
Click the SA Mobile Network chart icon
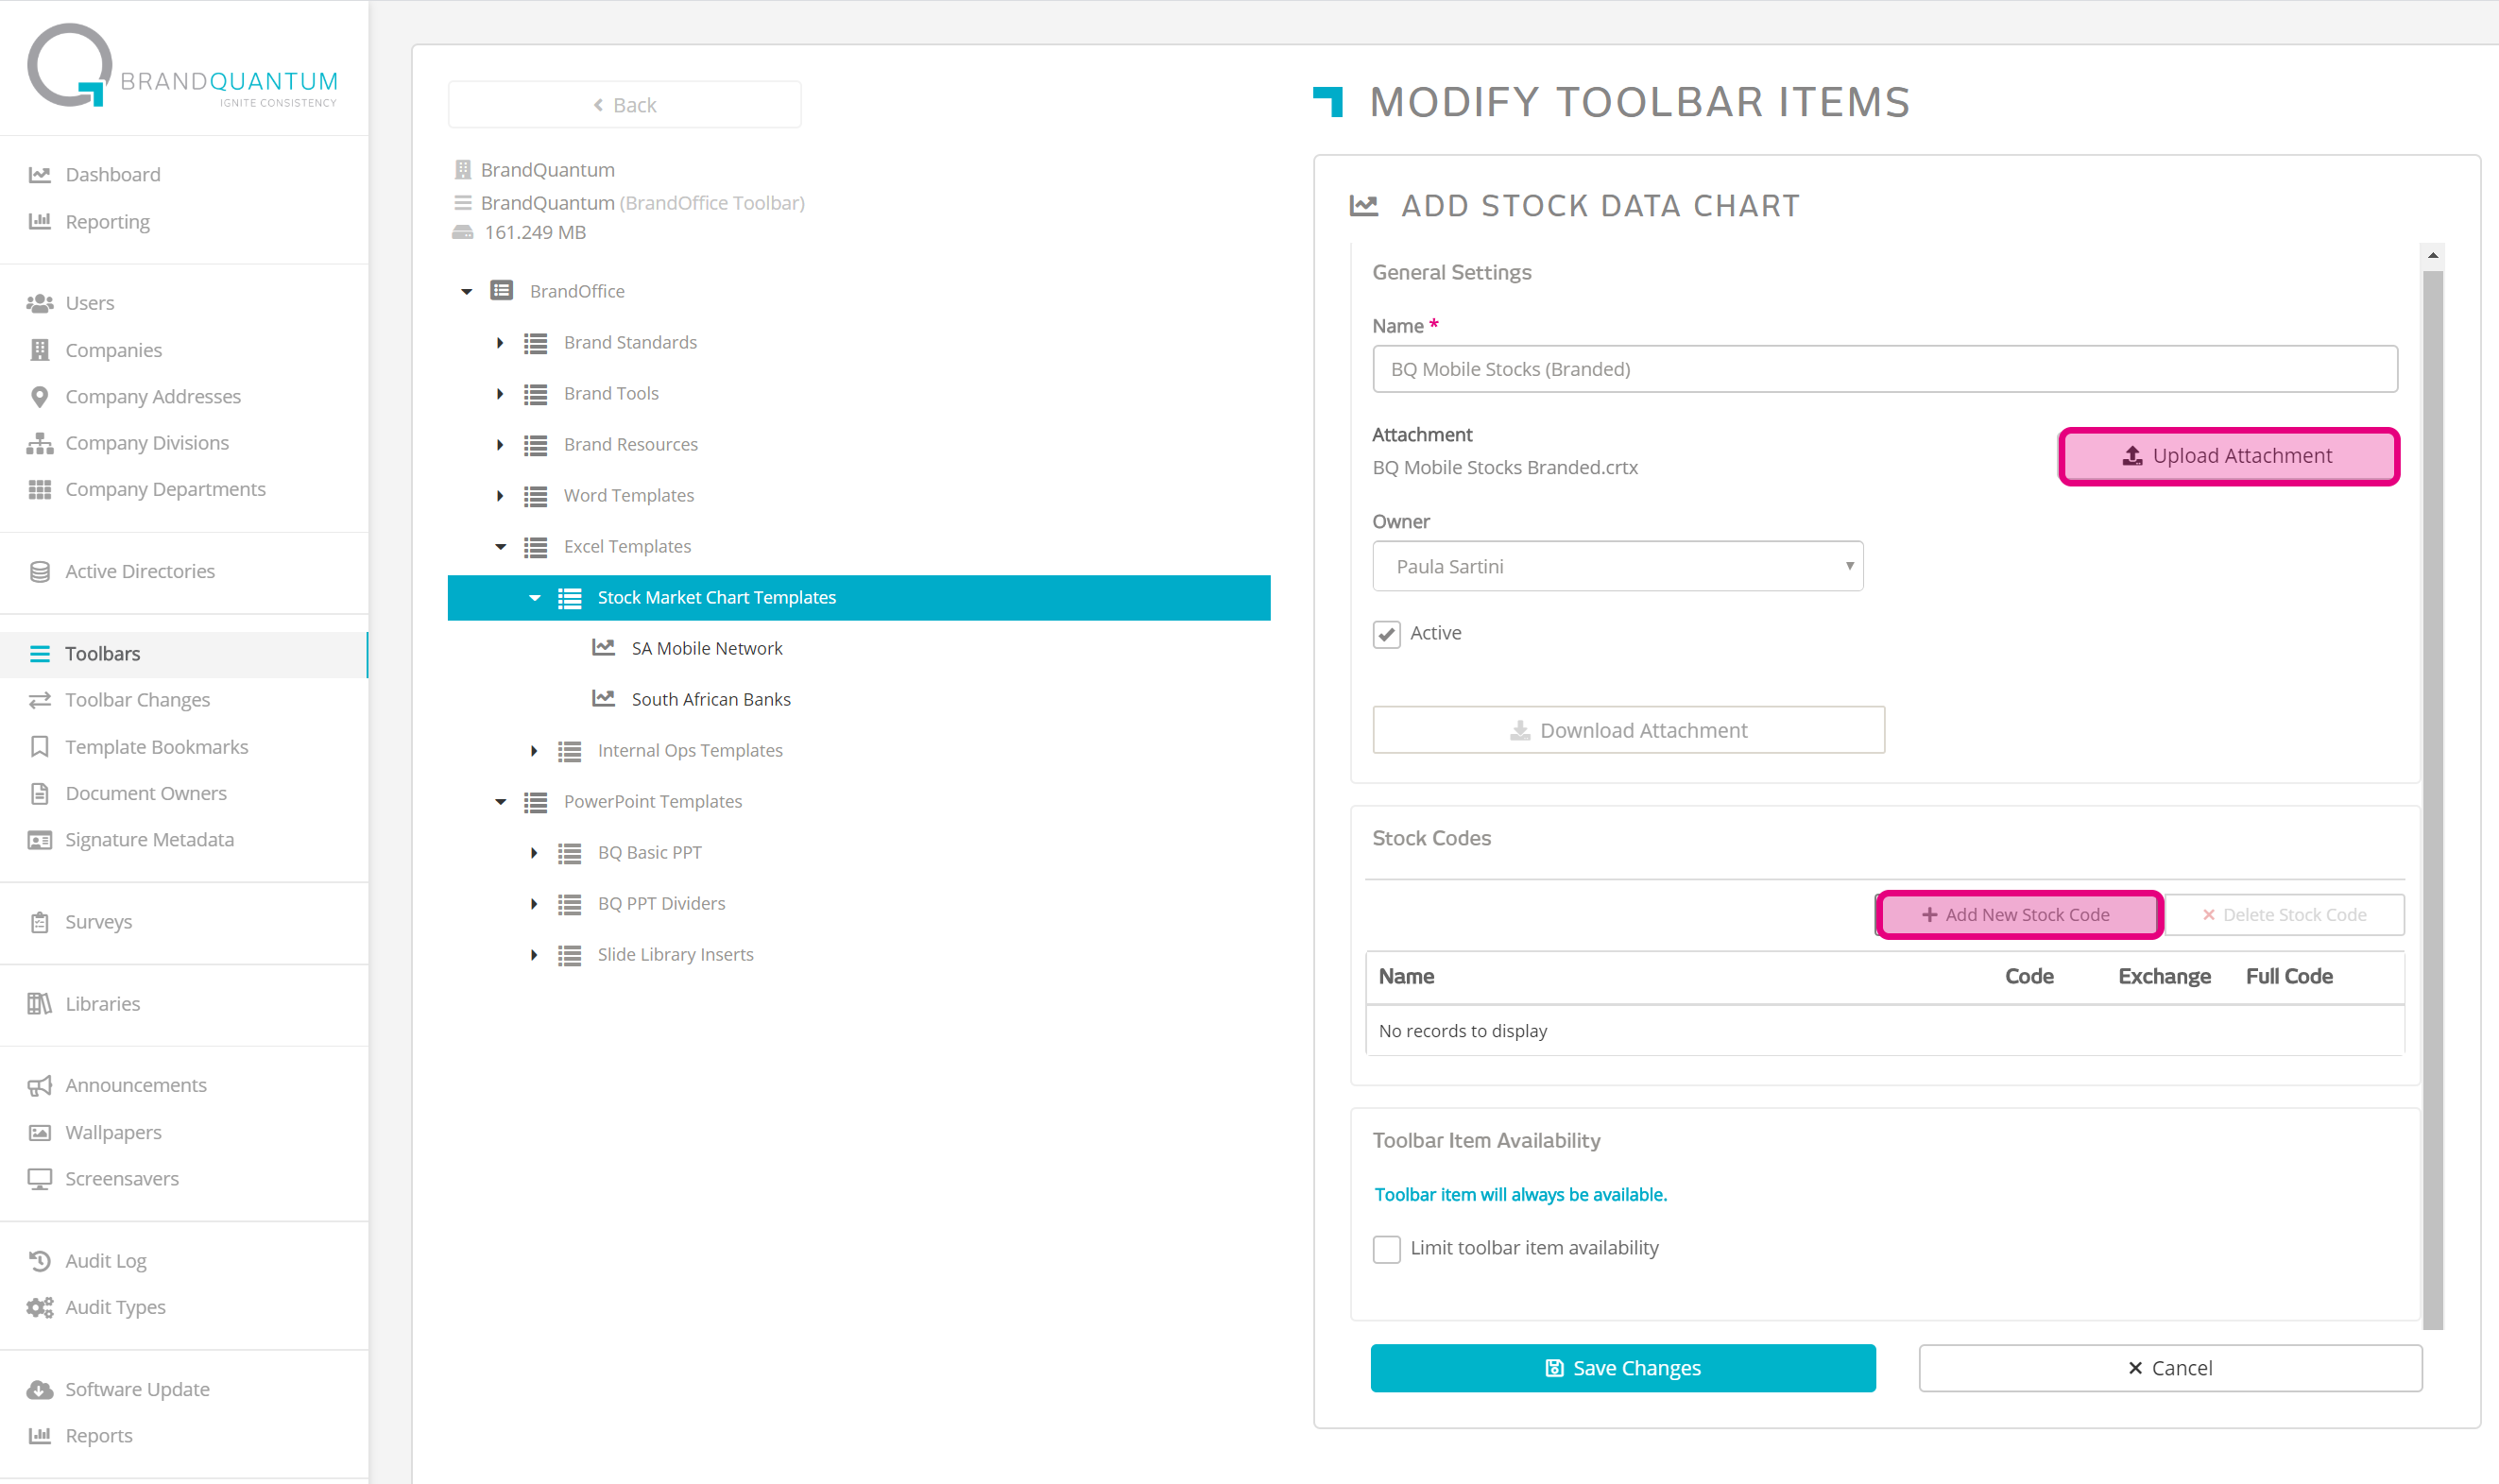point(603,648)
